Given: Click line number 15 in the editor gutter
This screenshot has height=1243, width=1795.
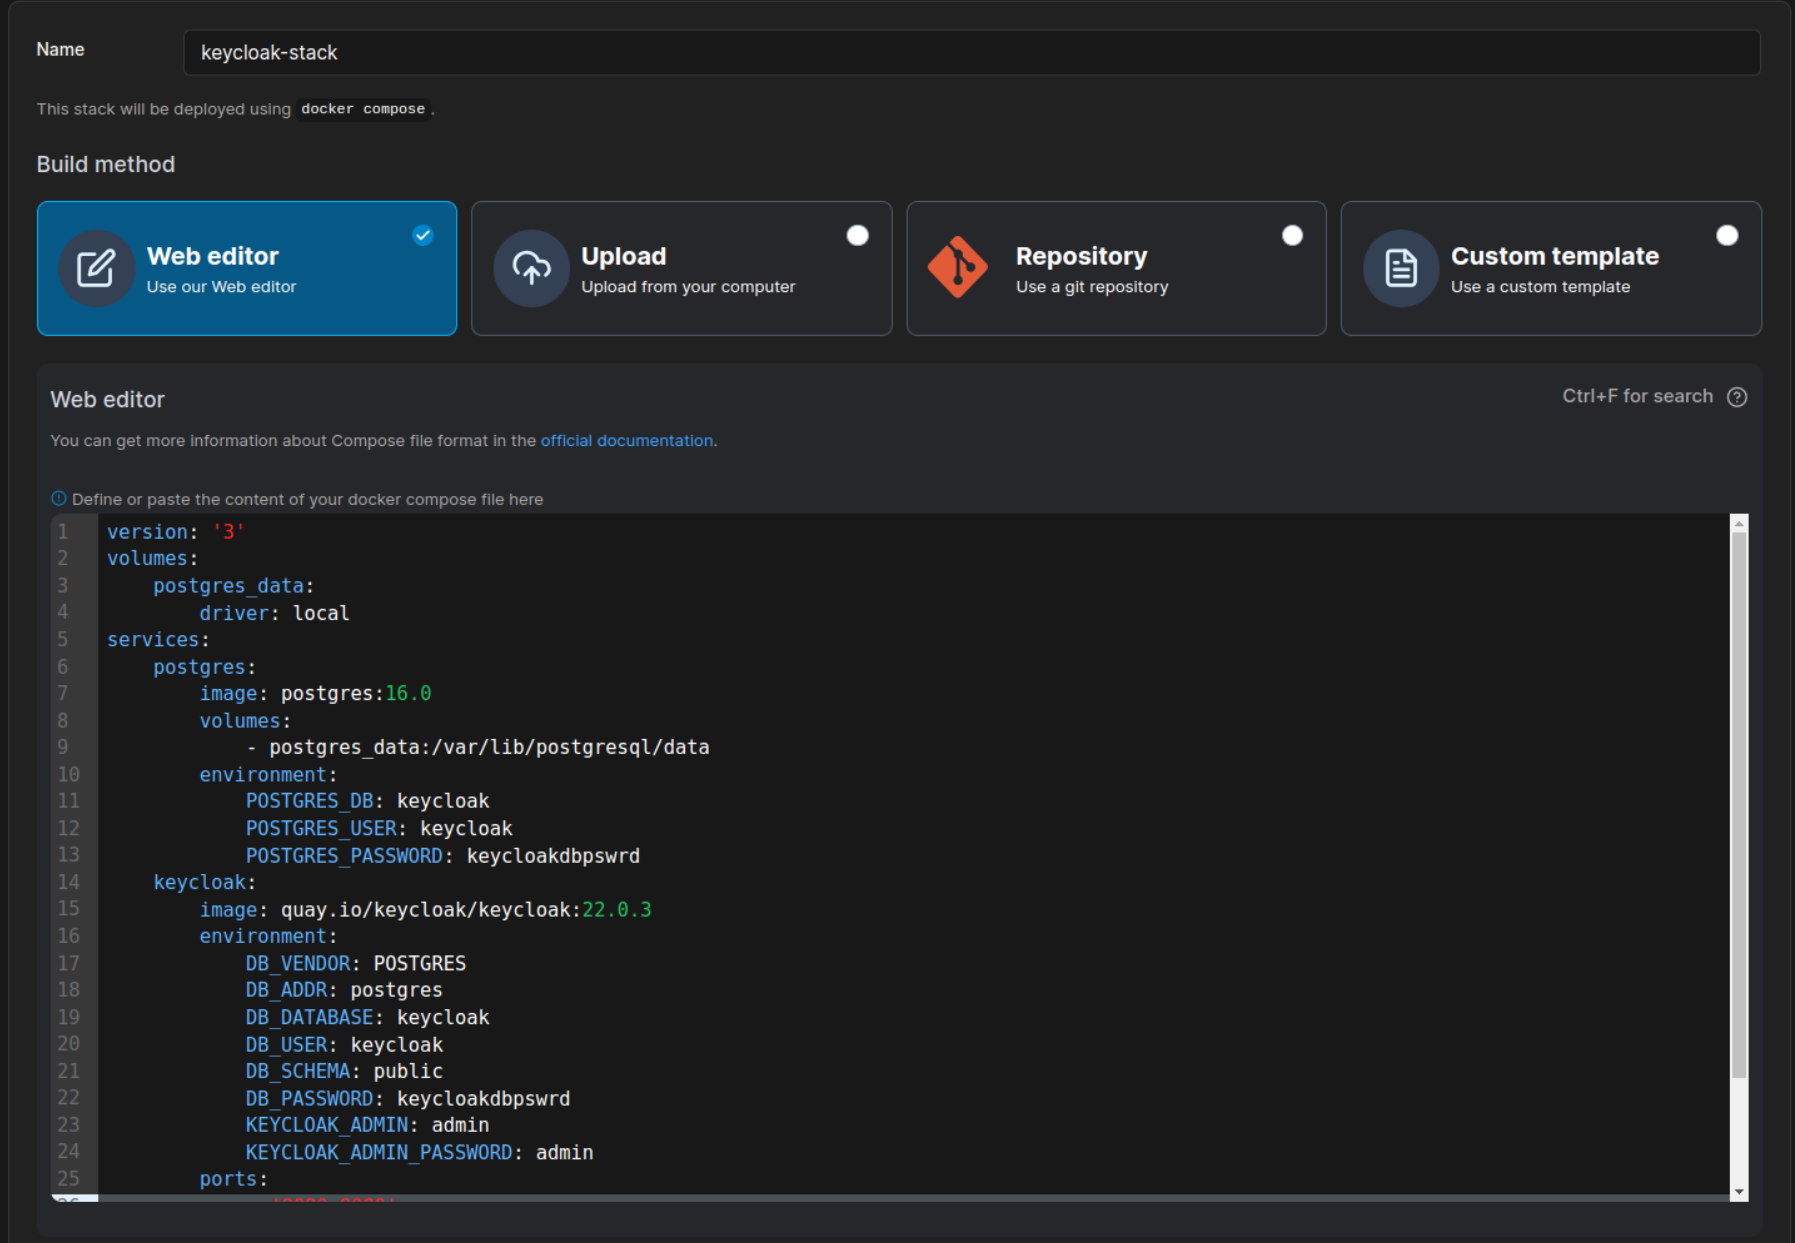Looking at the screenshot, I should [x=69, y=909].
